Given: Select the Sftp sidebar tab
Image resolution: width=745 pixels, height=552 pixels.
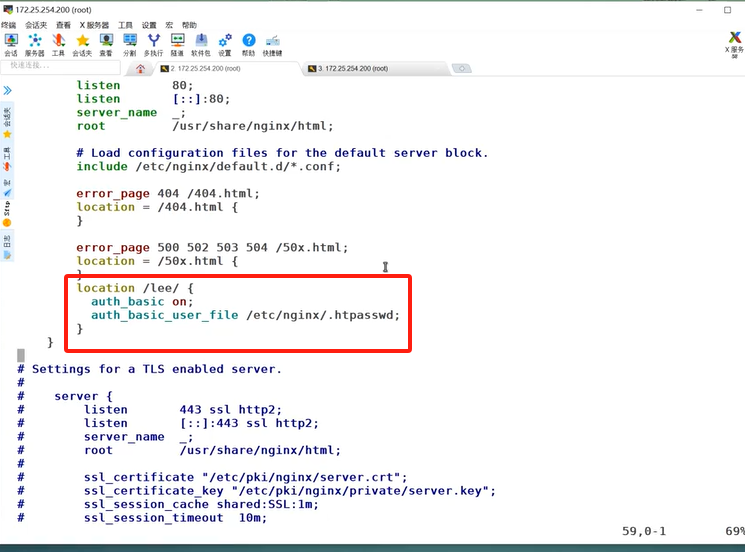Looking at the screenshot, I should pos(7,214).
